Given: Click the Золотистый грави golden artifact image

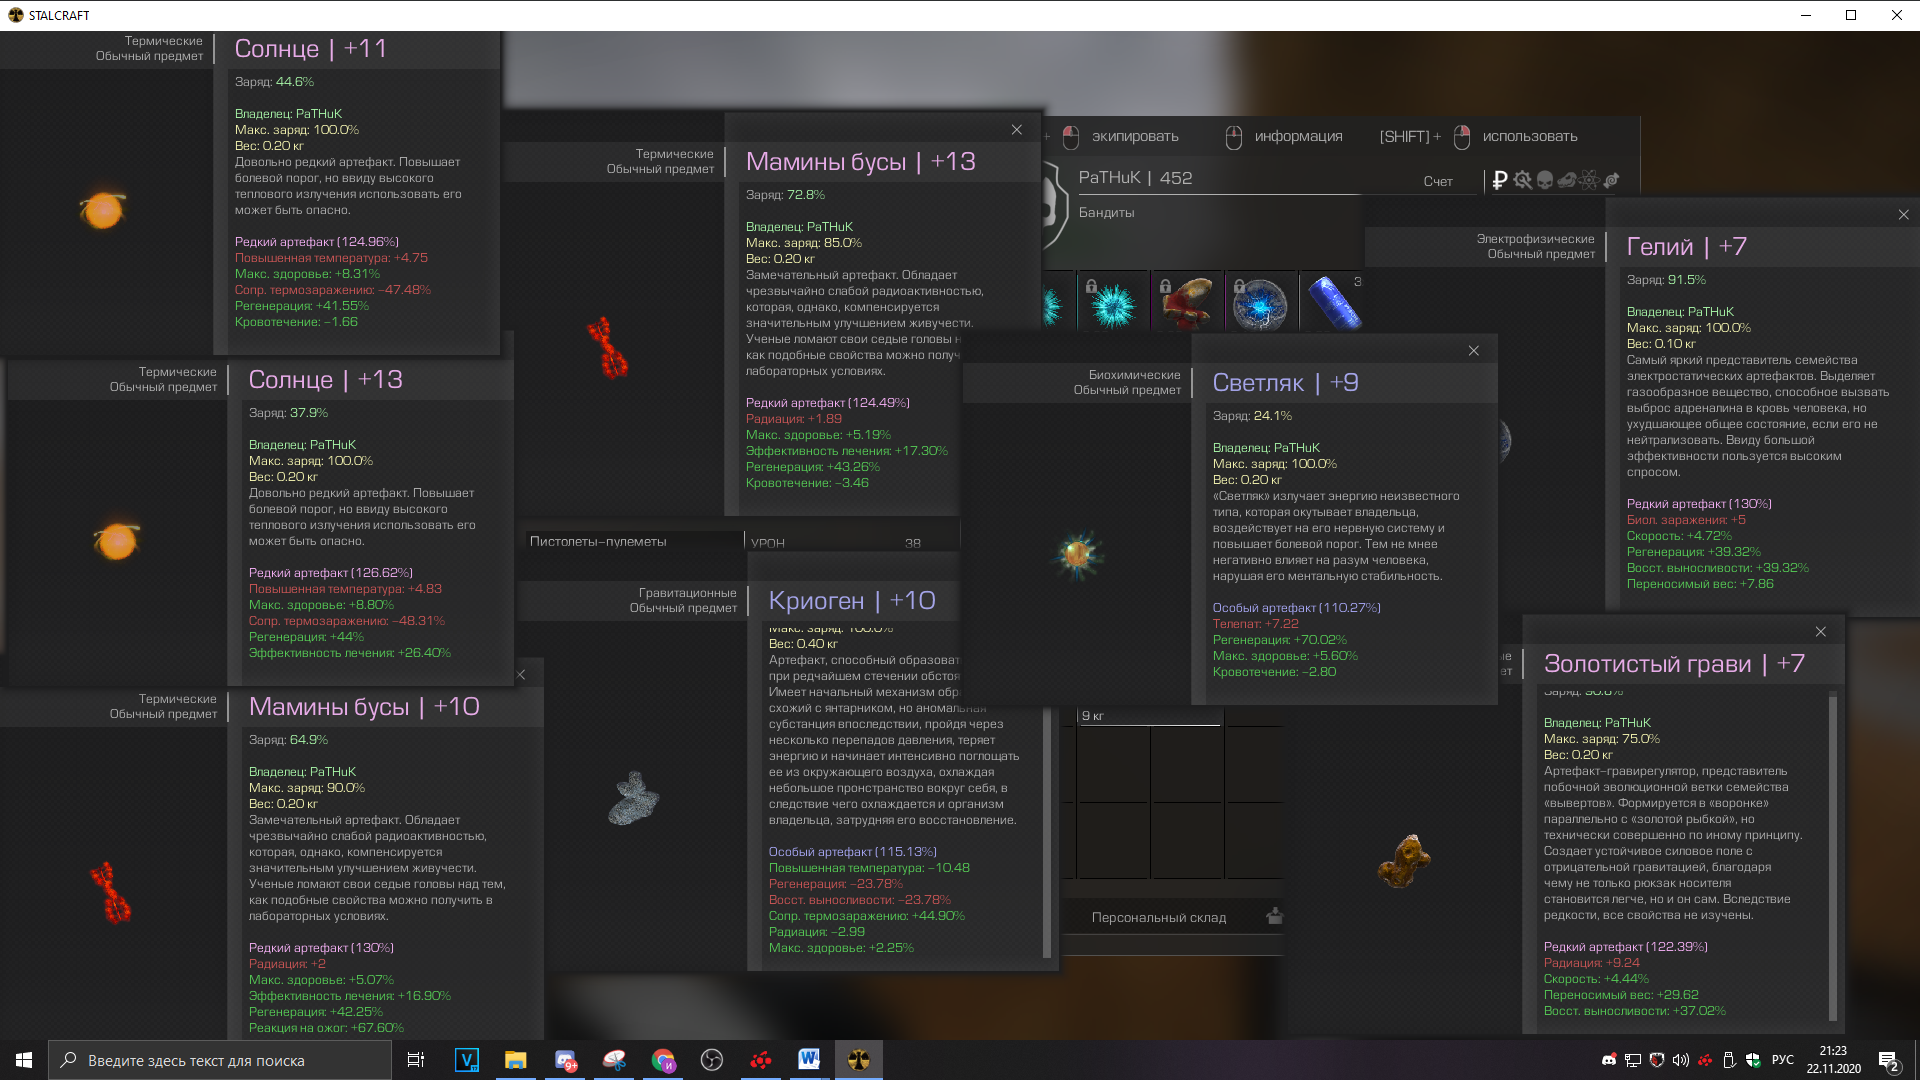Looking at the screenshot, I should 1404,862.
